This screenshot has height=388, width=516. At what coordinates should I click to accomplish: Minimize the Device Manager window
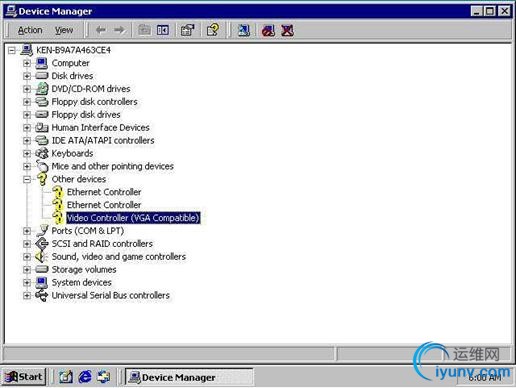(477, 11)
